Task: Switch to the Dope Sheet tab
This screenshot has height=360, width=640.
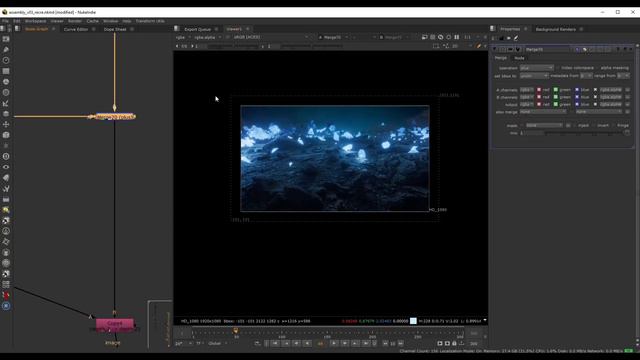Action: coord(115,29)
